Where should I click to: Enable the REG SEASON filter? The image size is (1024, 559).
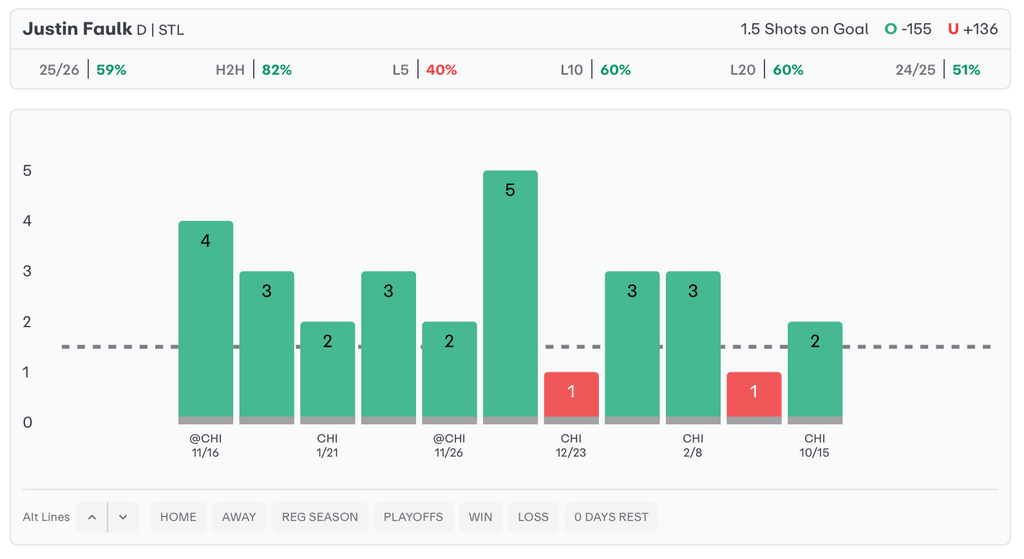point(320,517)
